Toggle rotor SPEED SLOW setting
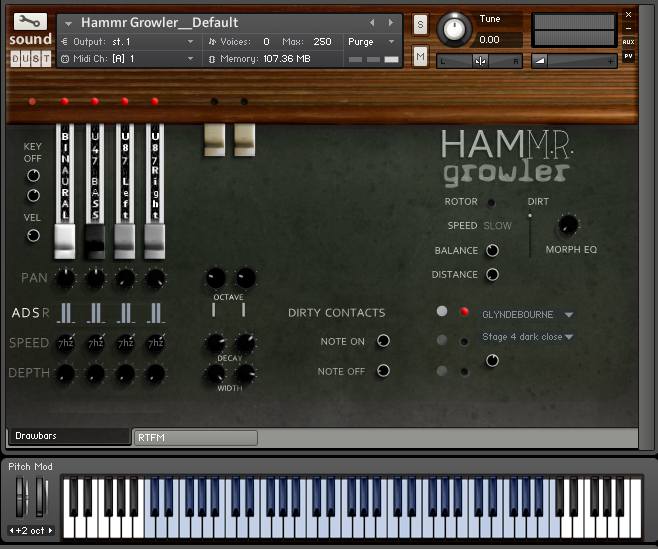 point(497,226)
